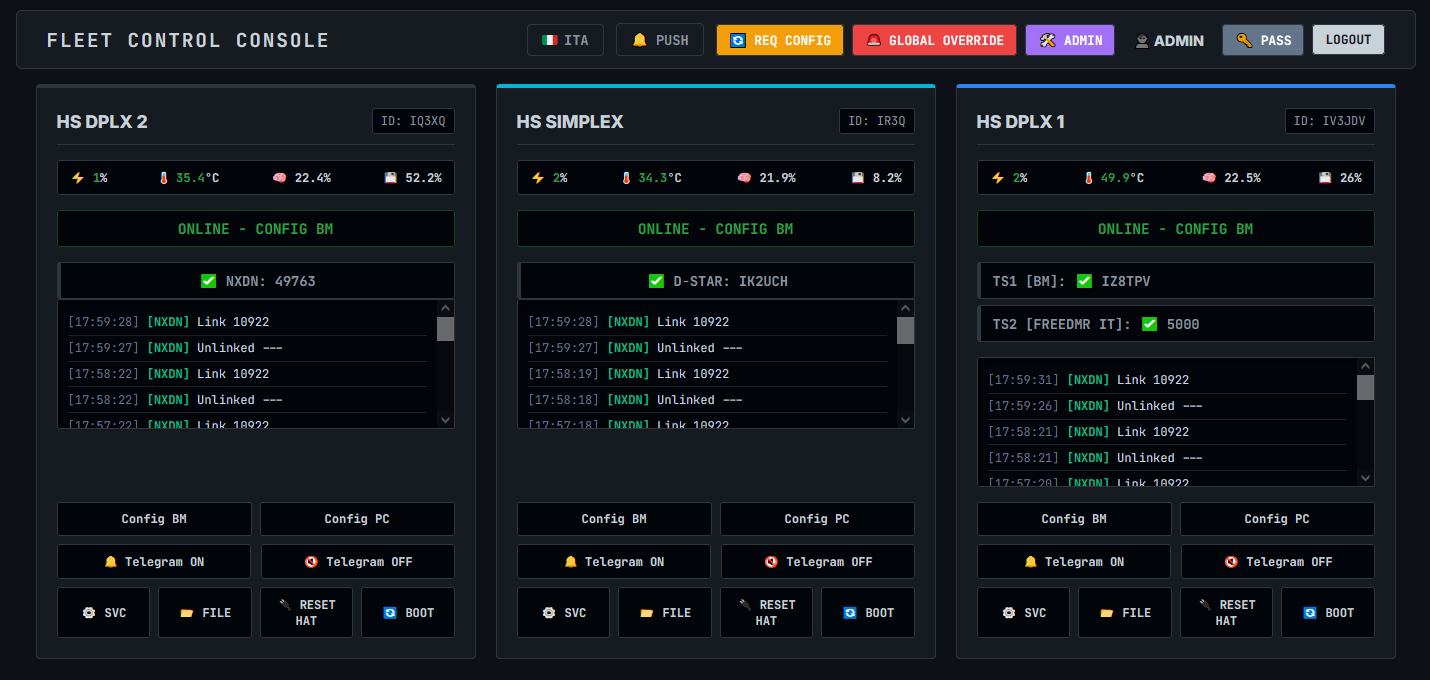Image resolution: width=1430 pixels, height=680 pixels.
Task: Open the ADMIN wrench tools icon
Action: tap(1046, 40)
